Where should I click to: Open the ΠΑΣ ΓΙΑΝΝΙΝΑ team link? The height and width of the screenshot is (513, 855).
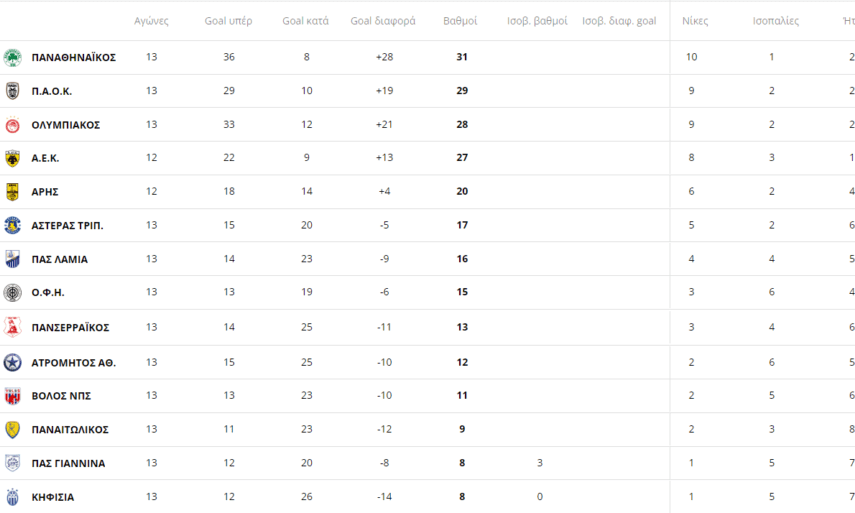[68, 463]
